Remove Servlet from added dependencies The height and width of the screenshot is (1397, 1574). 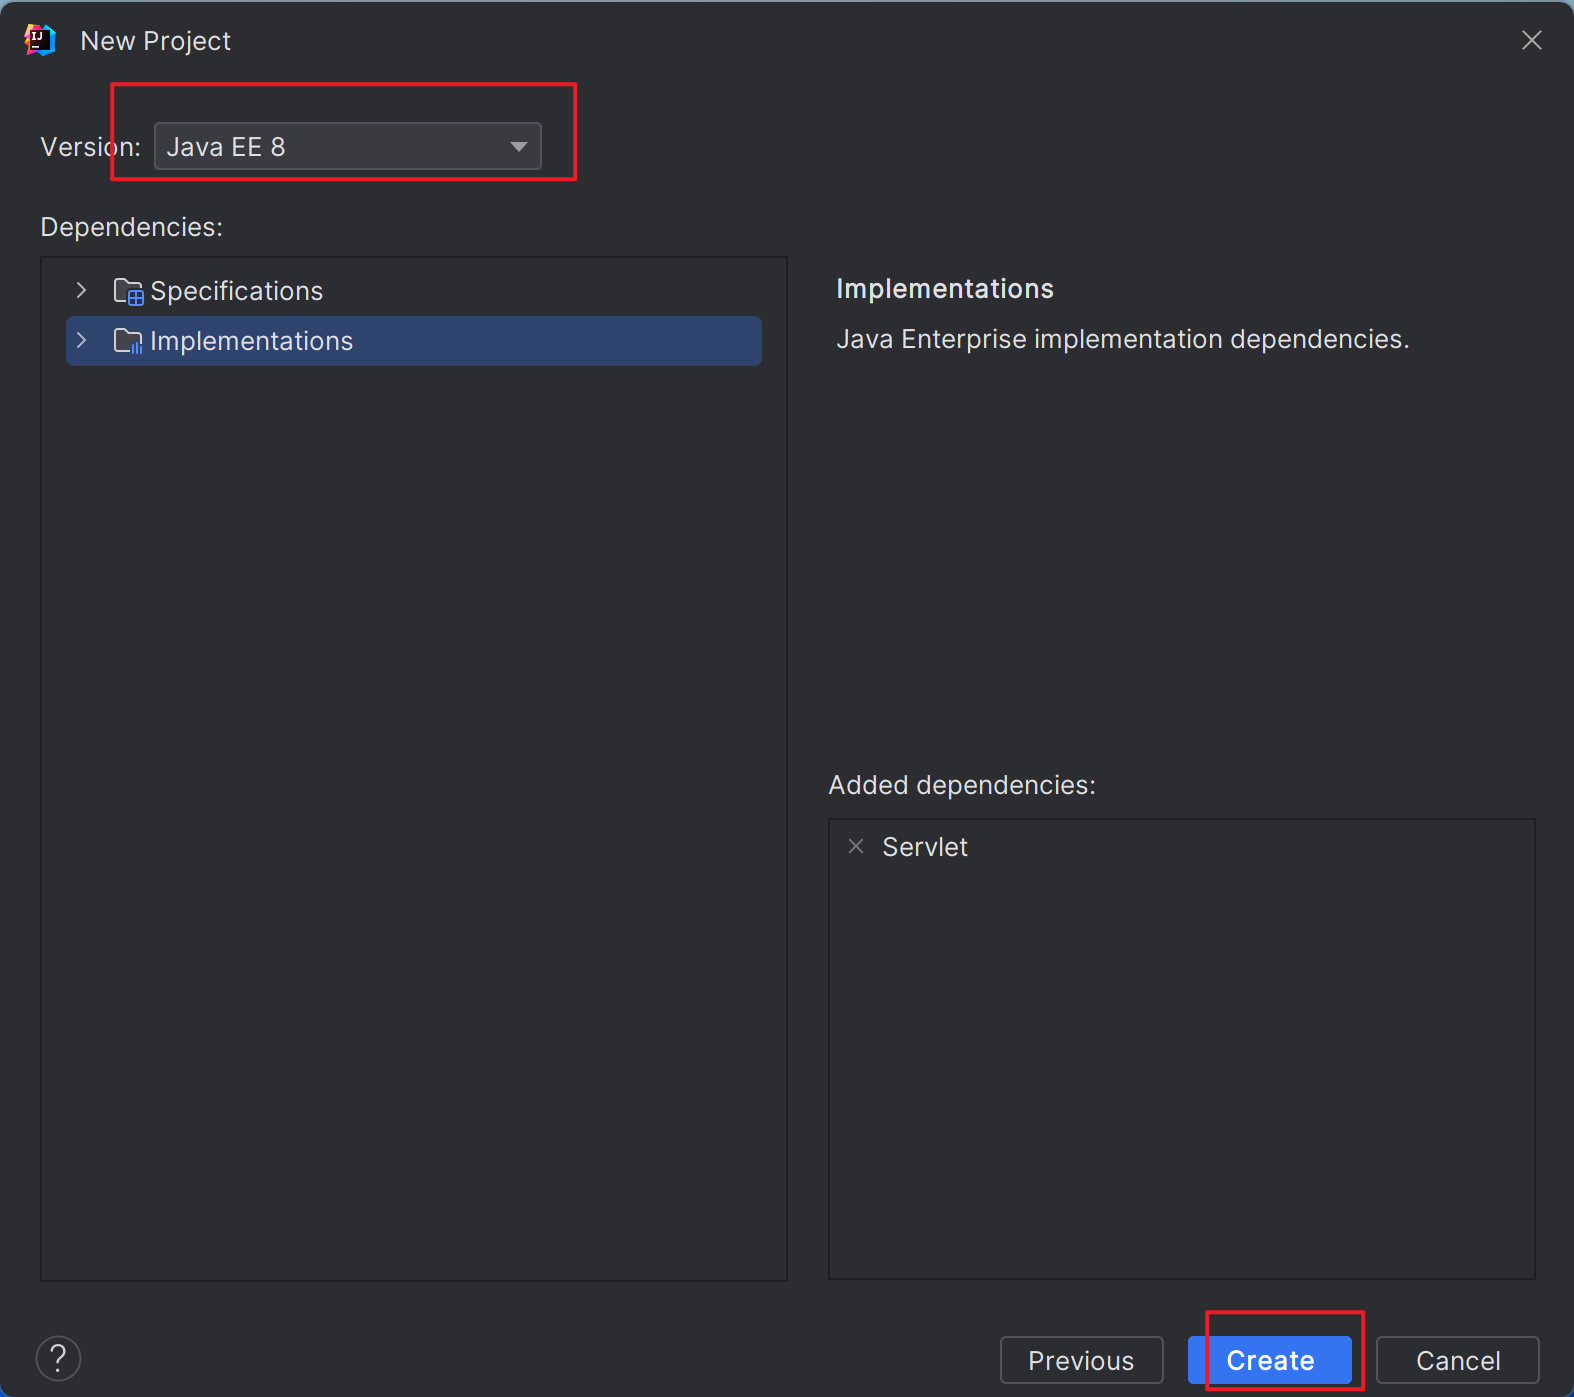pyautogui.click(x=856, y=846)
